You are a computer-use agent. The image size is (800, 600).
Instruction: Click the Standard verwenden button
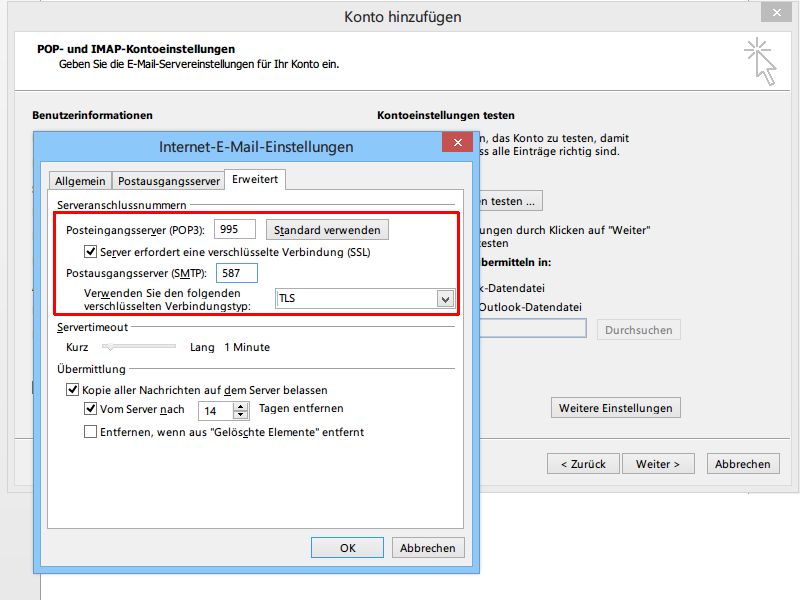click(x=327, y=230)
